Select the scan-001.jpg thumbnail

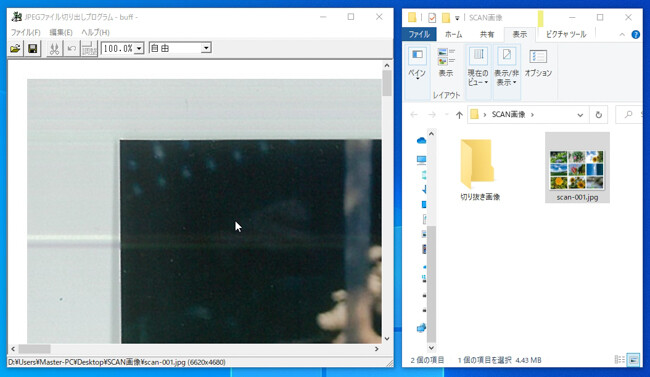577,170
